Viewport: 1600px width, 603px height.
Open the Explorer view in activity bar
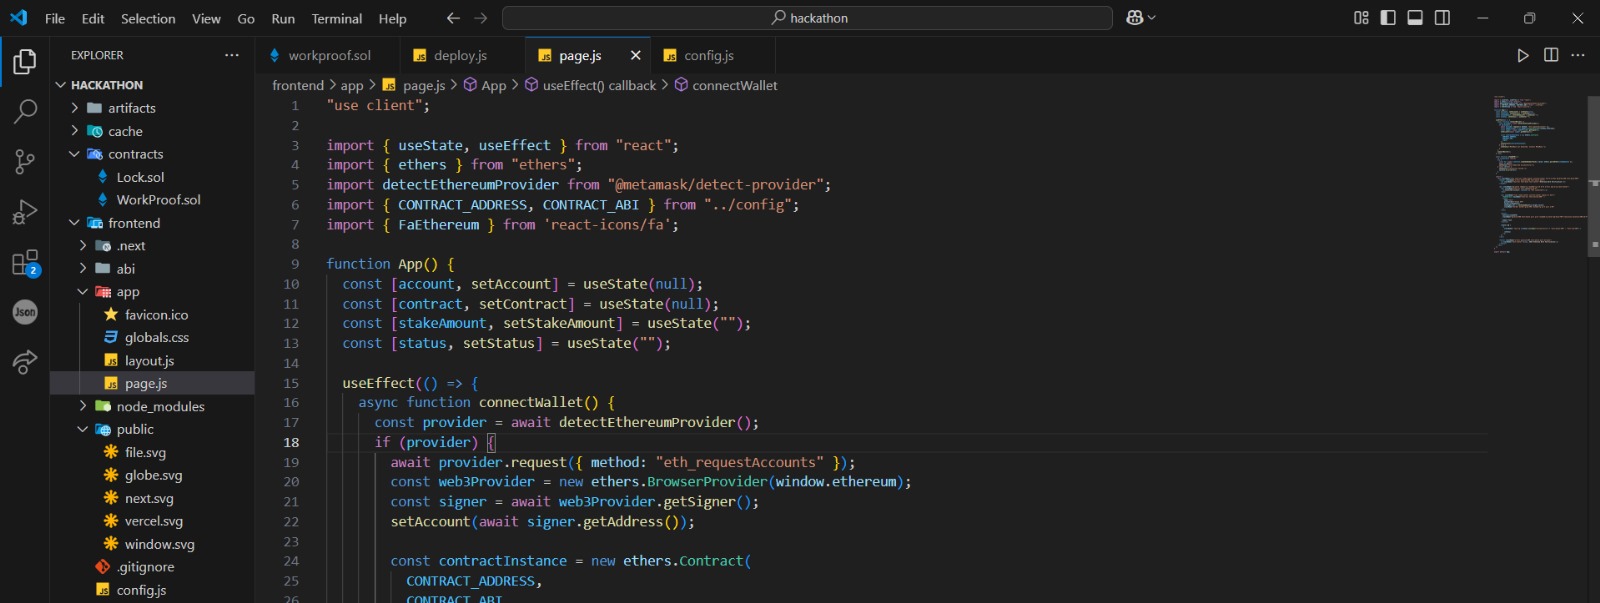pos(25,62)
